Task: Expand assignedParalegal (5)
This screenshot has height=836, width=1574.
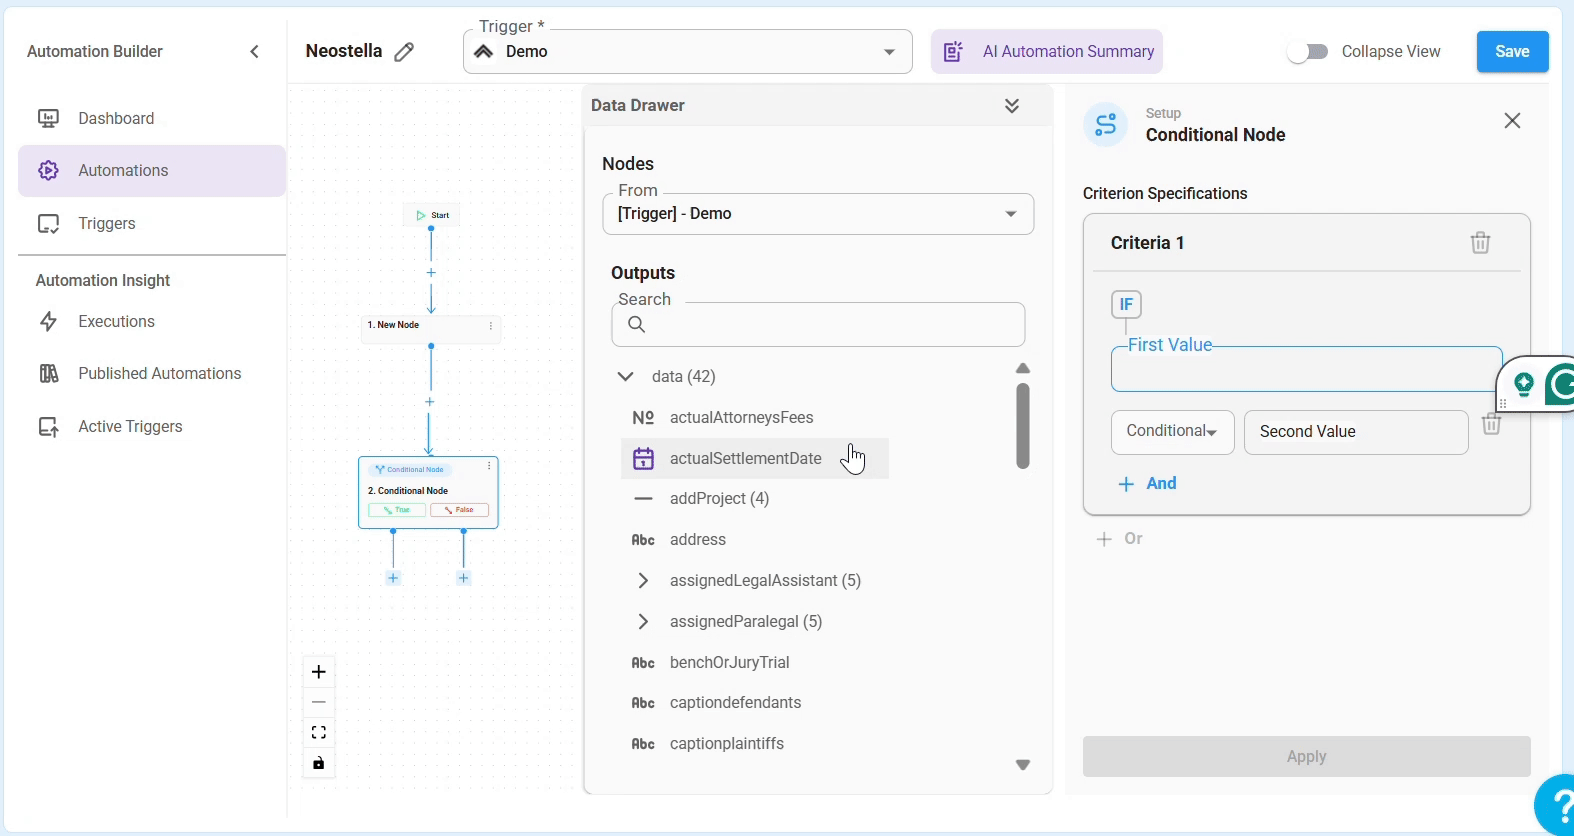Action: pos(643,622)
